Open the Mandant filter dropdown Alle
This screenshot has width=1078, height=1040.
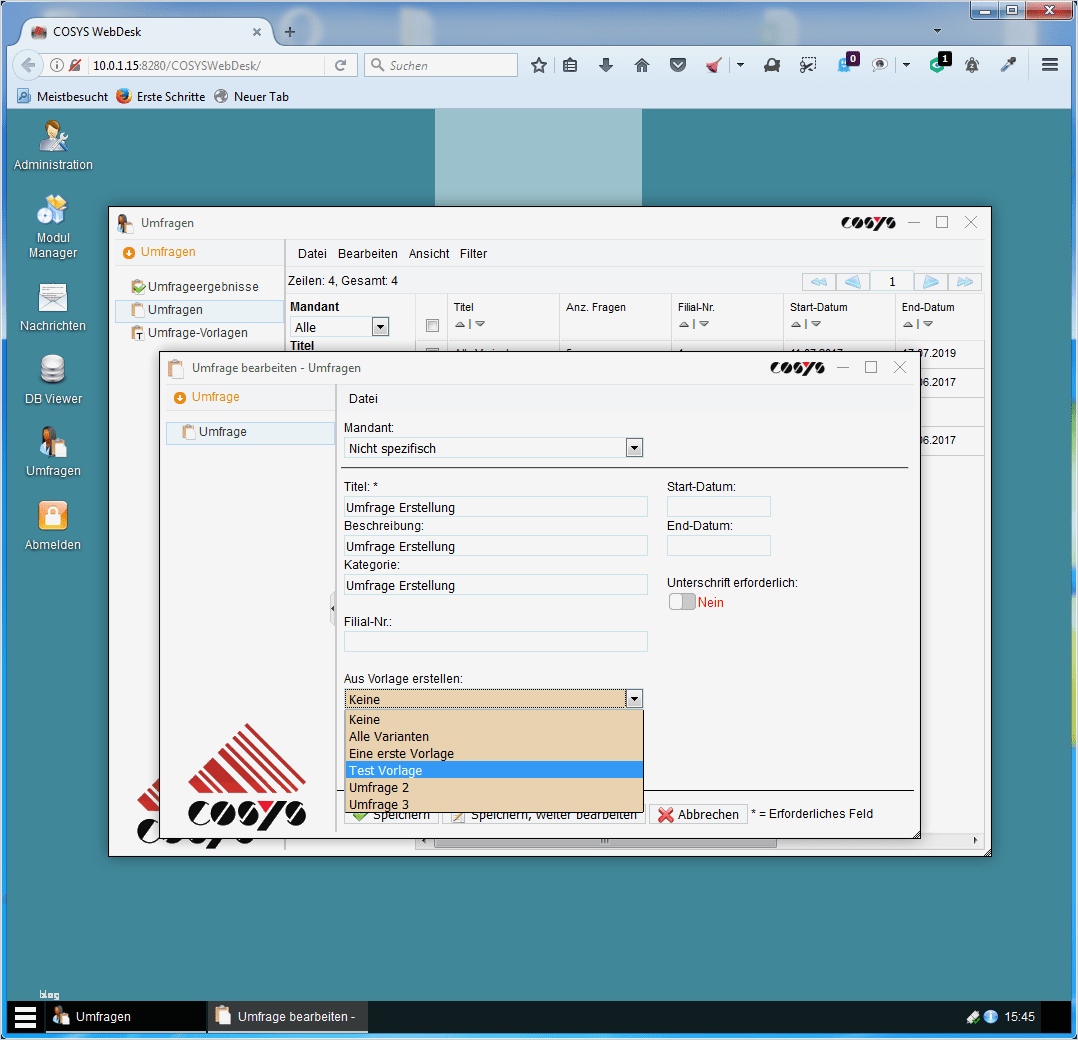(x=380, y=327)
